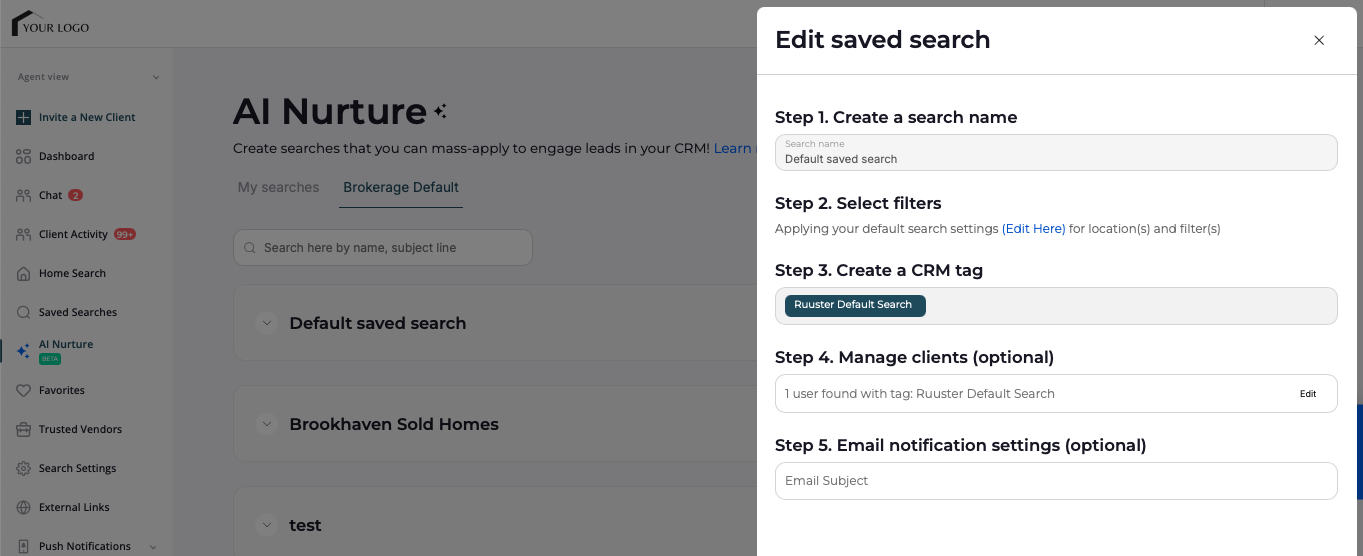Expand the Agent view dropdown
Screen dimensions: 1363x556
[x=156, y=77]
